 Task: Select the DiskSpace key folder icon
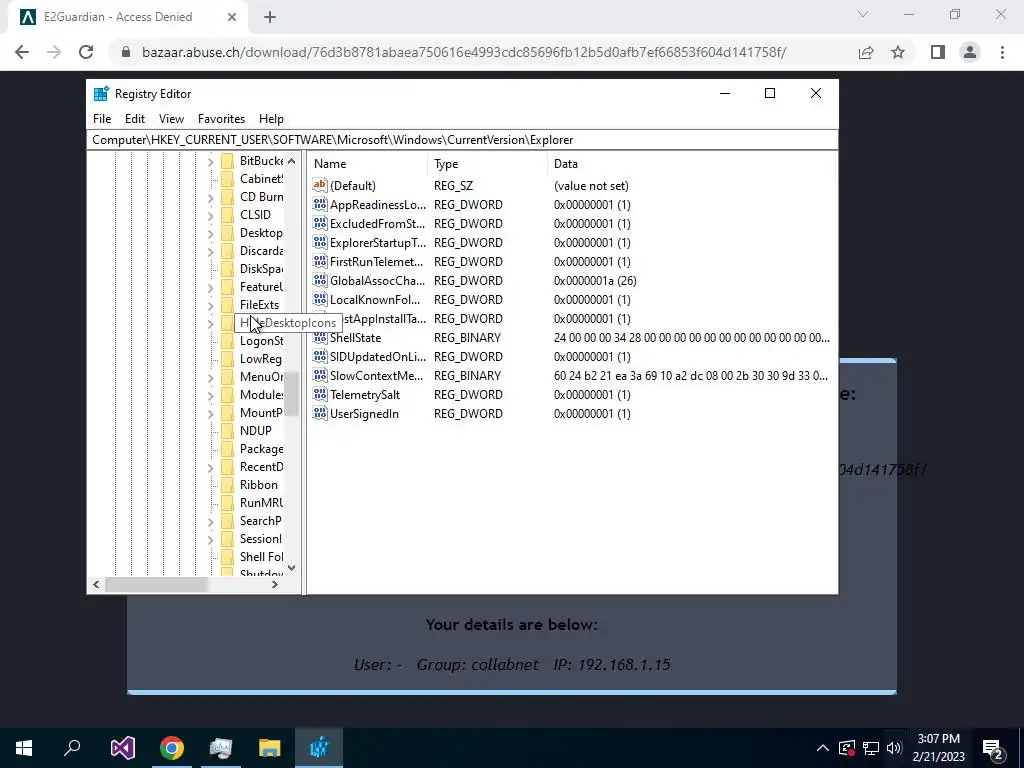tap(227, 269)
